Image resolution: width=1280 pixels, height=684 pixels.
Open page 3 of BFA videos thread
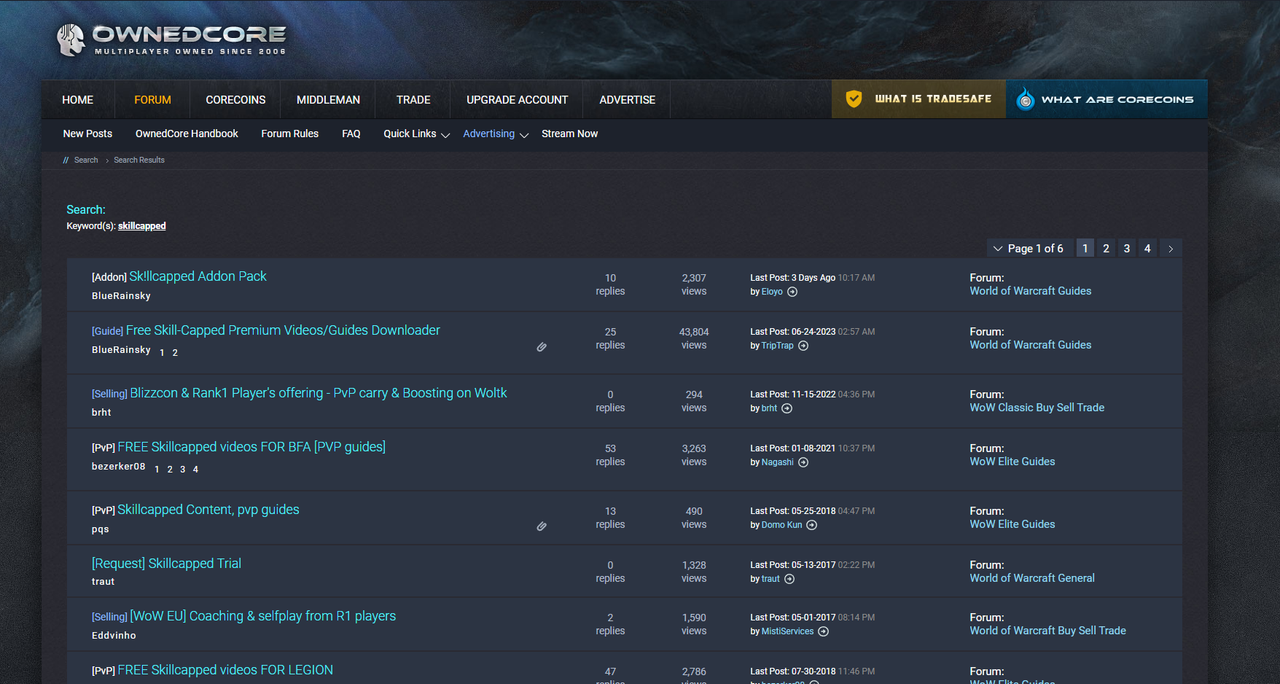tap(182, 469)
